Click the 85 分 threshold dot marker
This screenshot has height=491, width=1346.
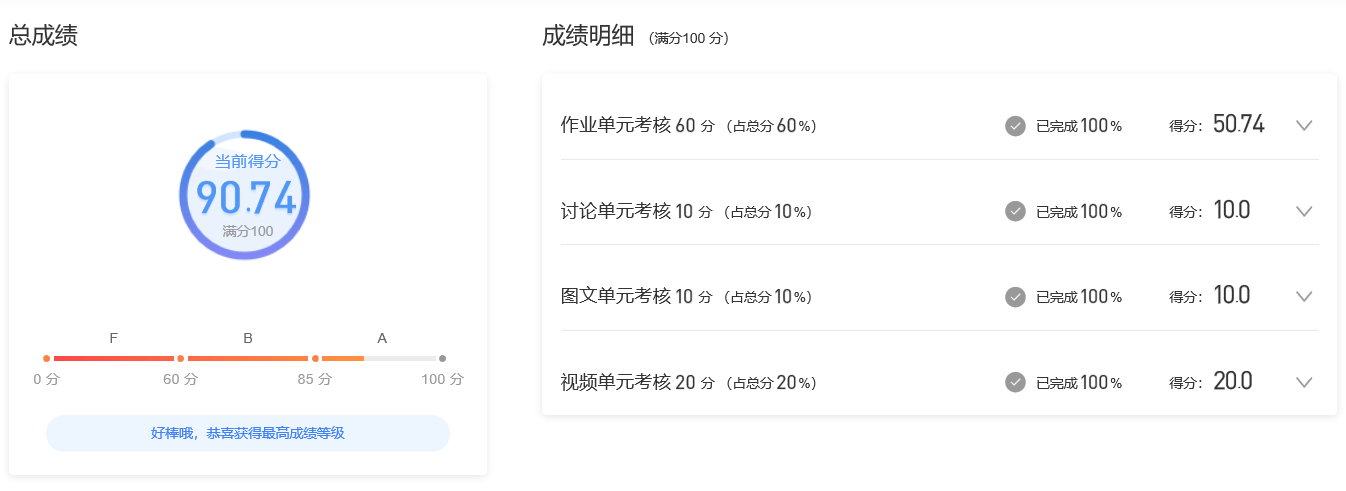tap(315, 358)
